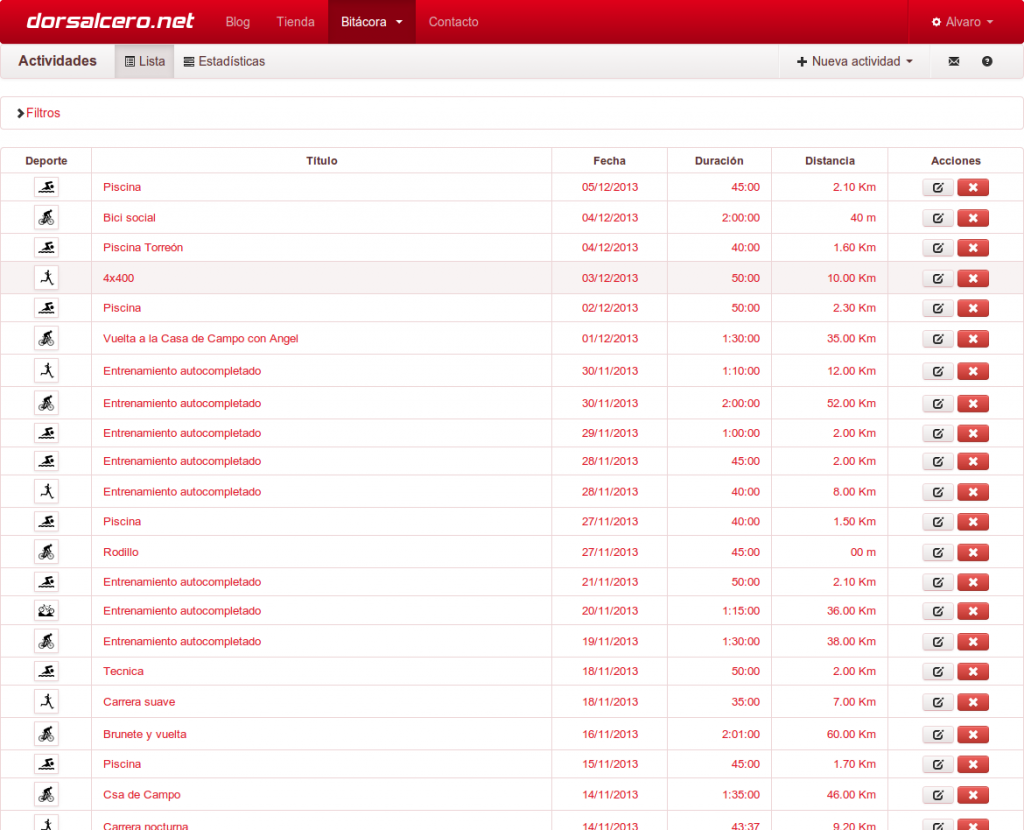
Task: Delete the Entrenamiento autocompletado from 21/11/2013
Action: (x=972, y=583)
